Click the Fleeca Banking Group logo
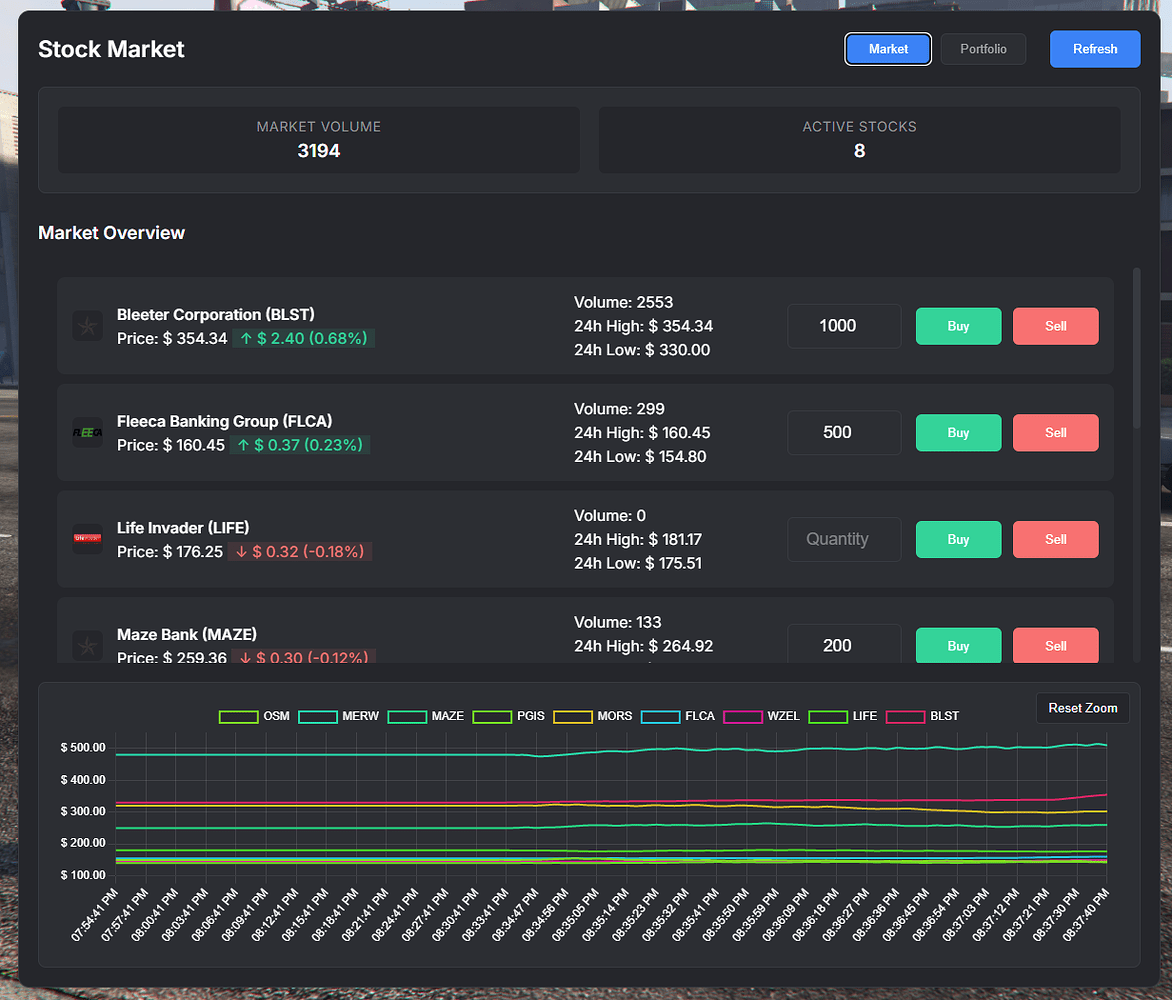The height and width of the screenshot is (1000, 1172). point(87,432)
